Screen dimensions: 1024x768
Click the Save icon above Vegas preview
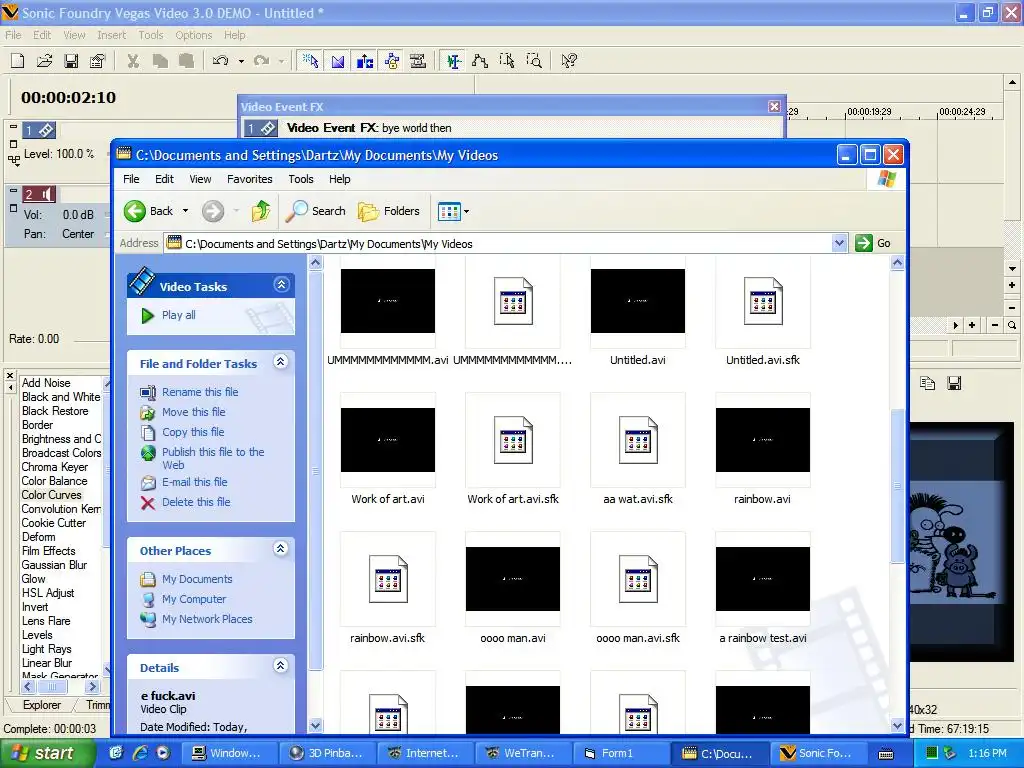pos(954,383)
